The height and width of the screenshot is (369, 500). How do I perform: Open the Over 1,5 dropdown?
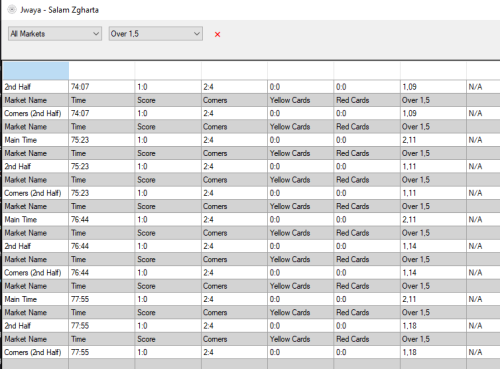point(156,34)
